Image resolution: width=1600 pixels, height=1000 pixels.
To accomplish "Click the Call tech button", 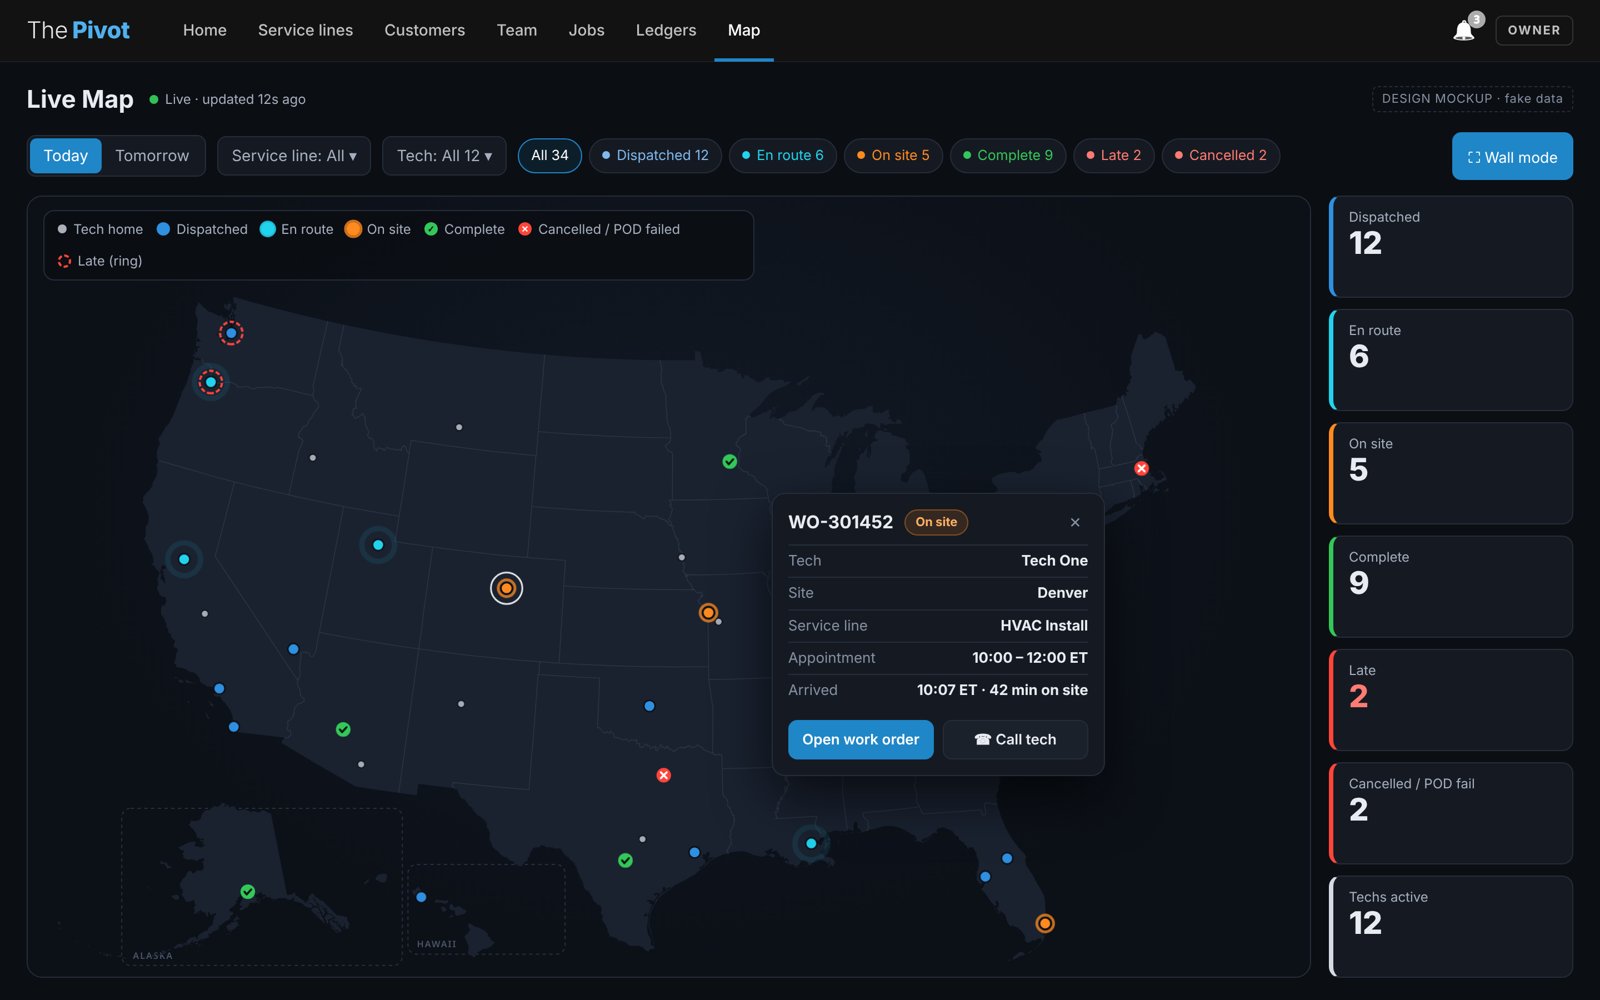I will [x=1015, y=740].
